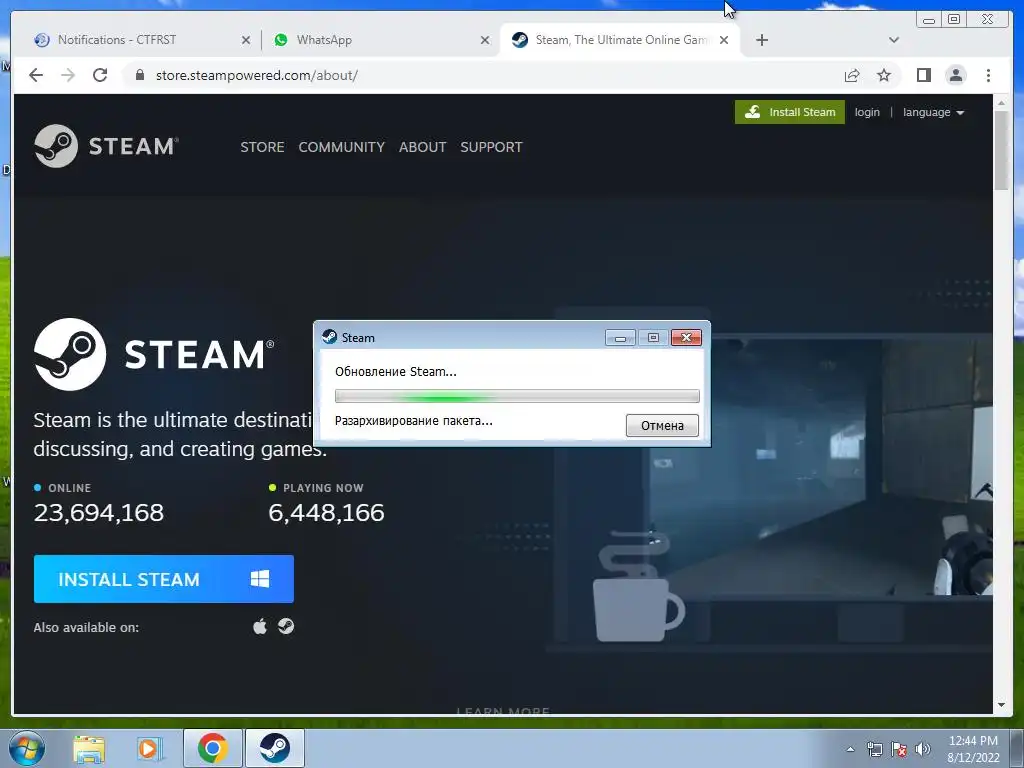Click the Chrome taskbar icon
The image size is (1024, 768).
point(213,748)
